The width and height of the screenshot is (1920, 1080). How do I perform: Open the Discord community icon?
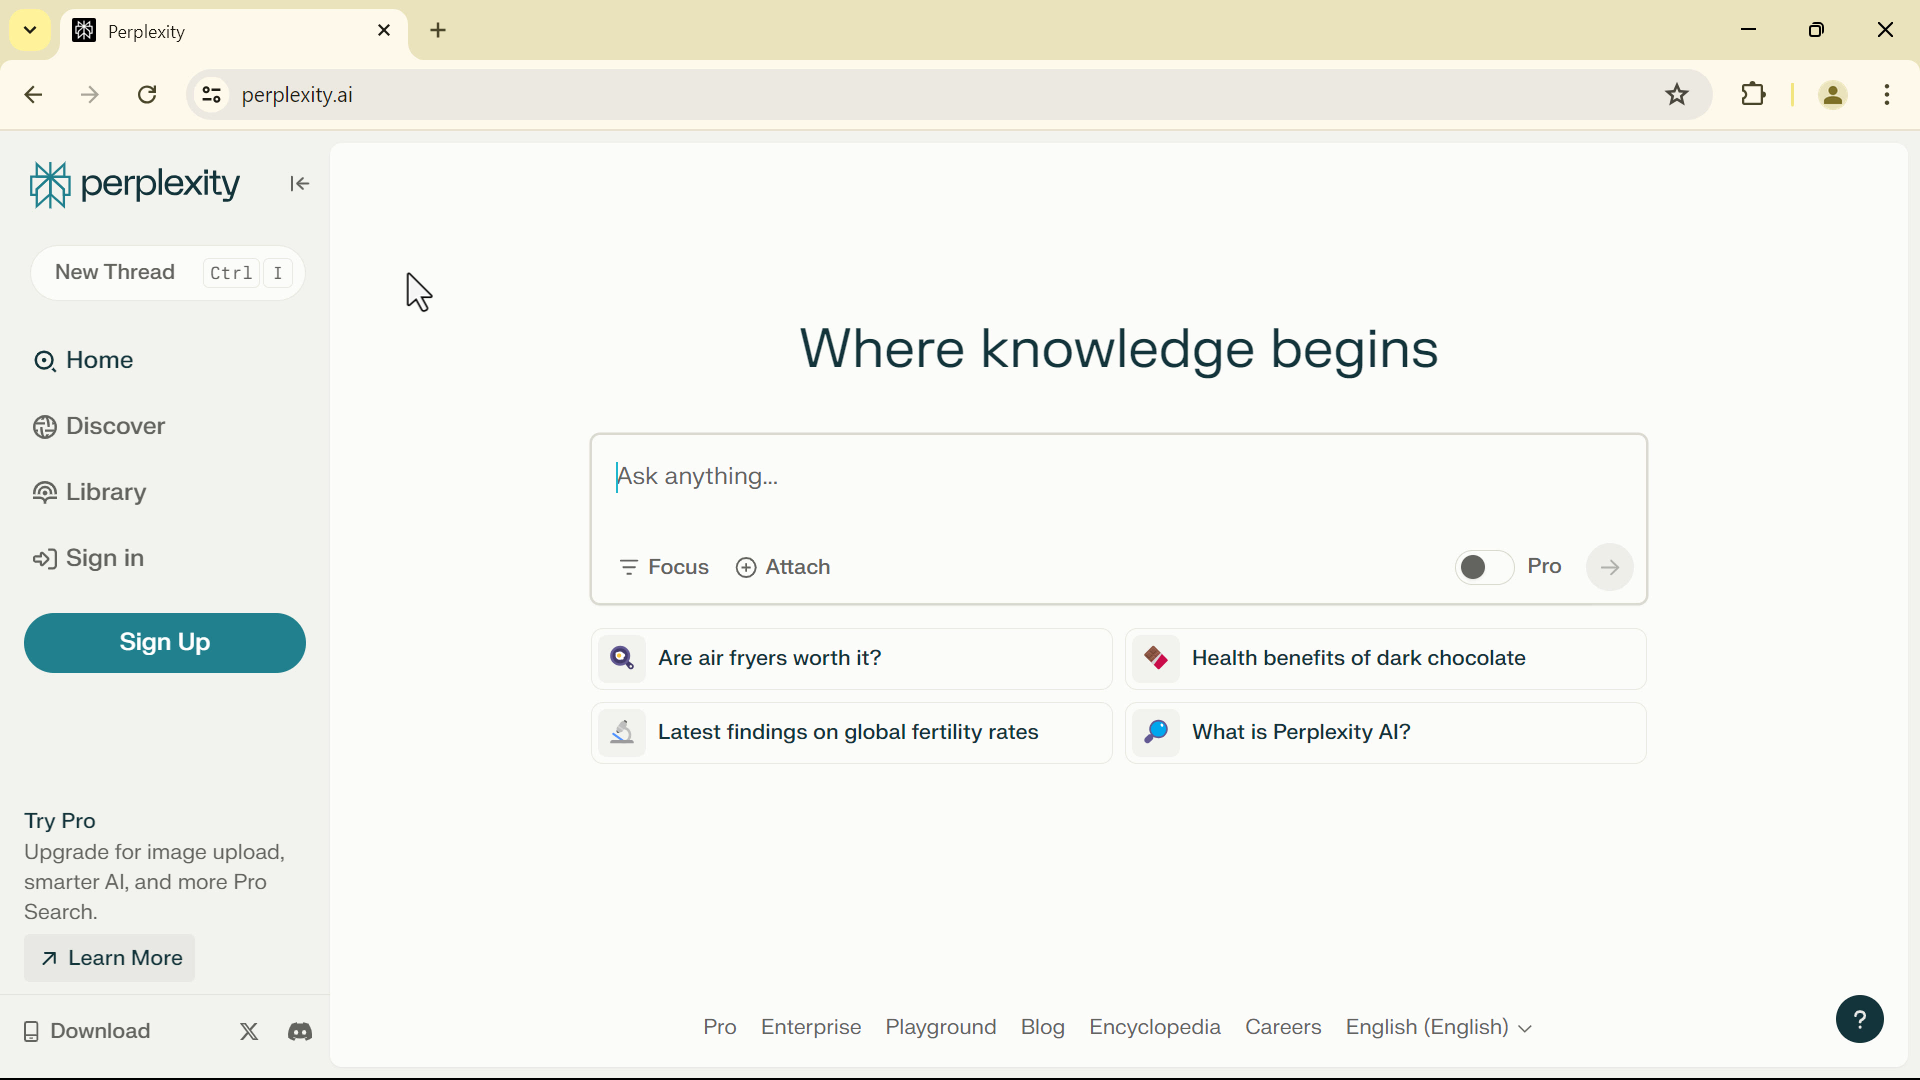pyautogui.click(x=300, y=1032)
